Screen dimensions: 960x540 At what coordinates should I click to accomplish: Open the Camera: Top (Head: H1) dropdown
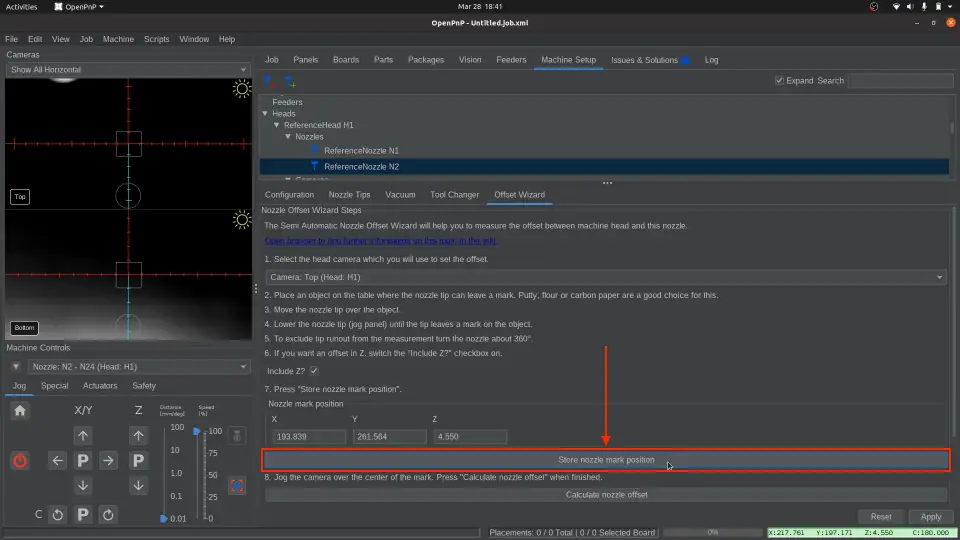coord(605,277)
